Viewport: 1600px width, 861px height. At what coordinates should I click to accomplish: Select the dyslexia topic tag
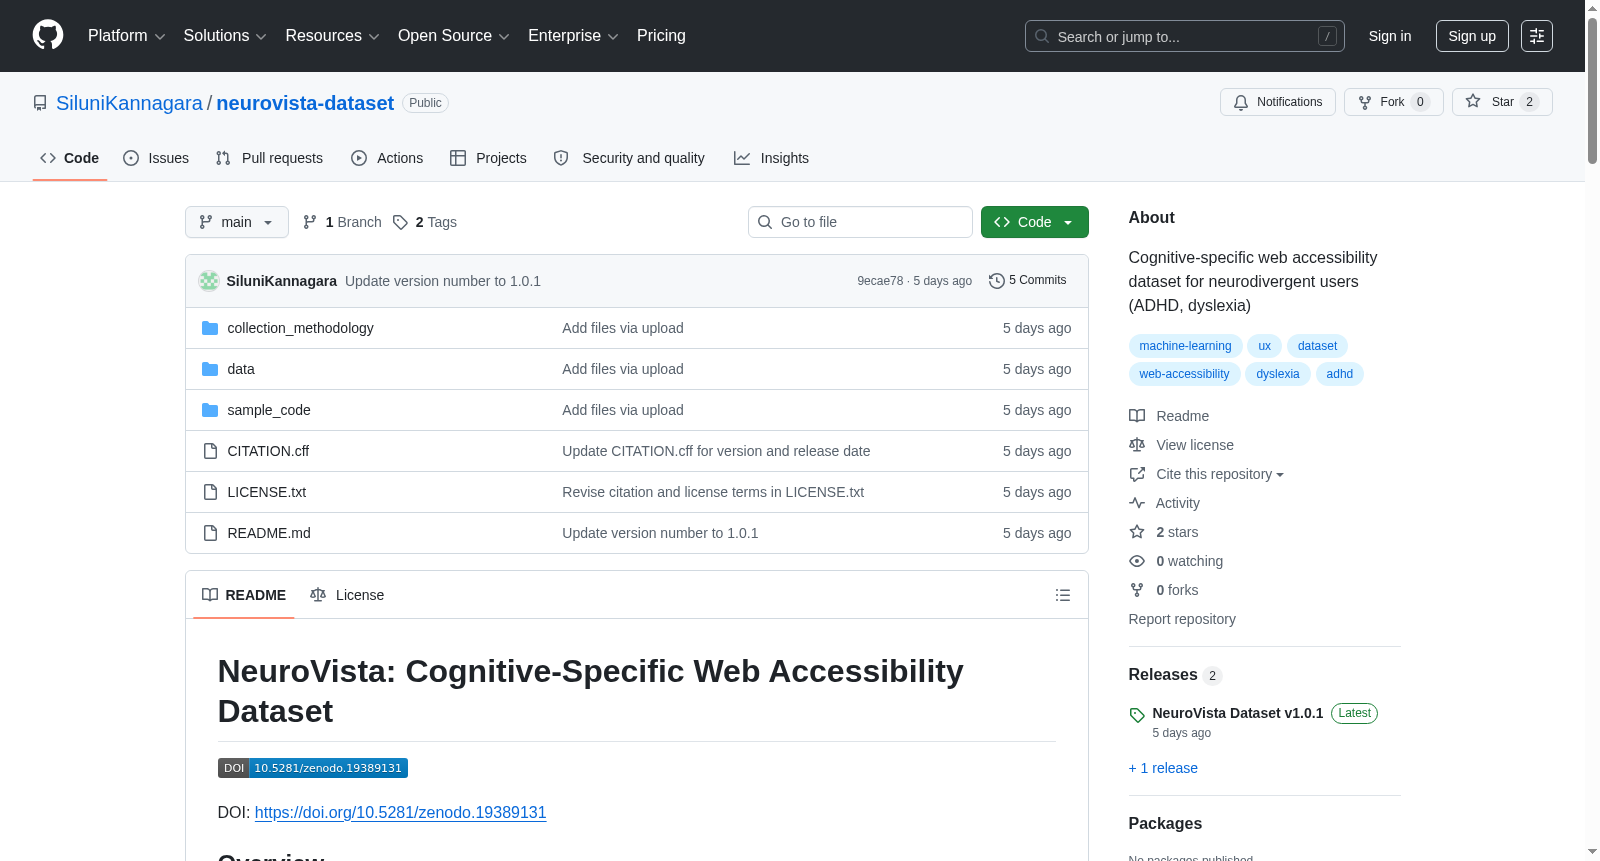[x=1278, y=374]
